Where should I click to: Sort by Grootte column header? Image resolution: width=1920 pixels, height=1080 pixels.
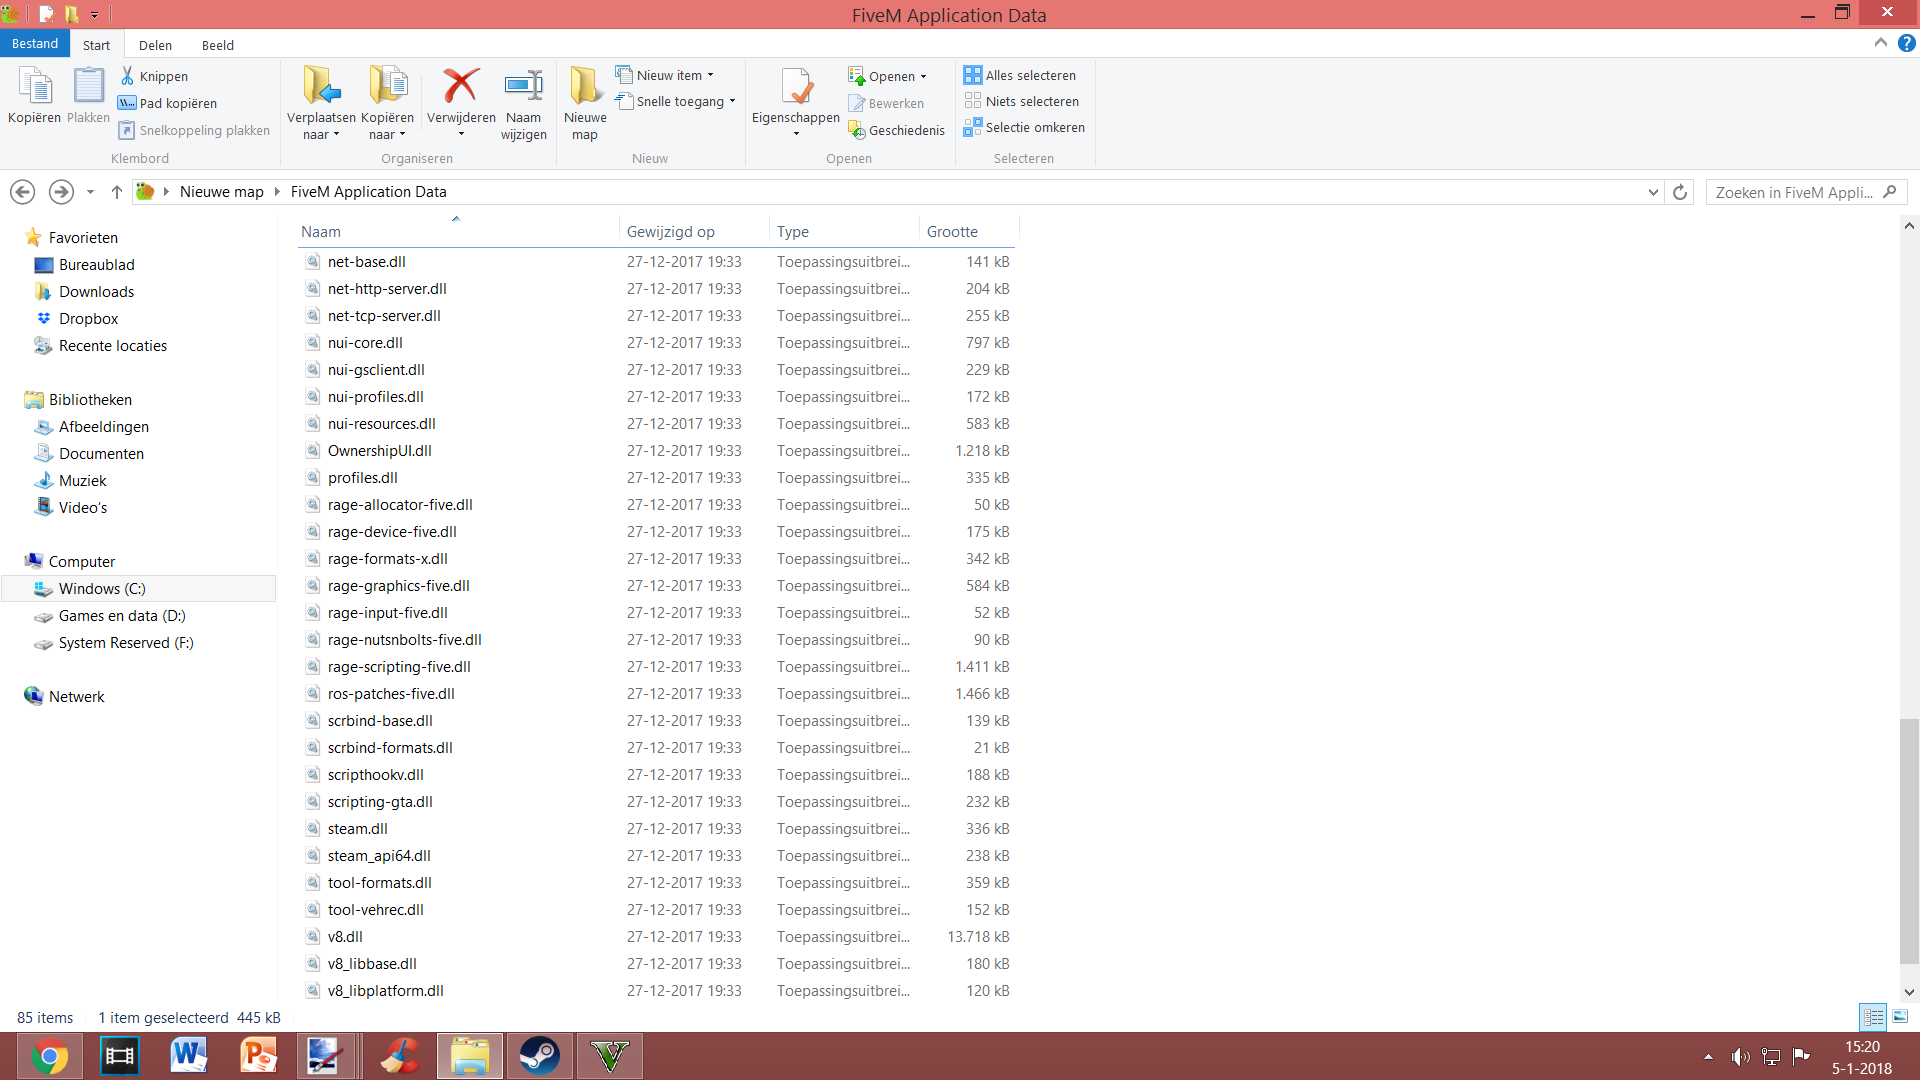pos(969,231)
